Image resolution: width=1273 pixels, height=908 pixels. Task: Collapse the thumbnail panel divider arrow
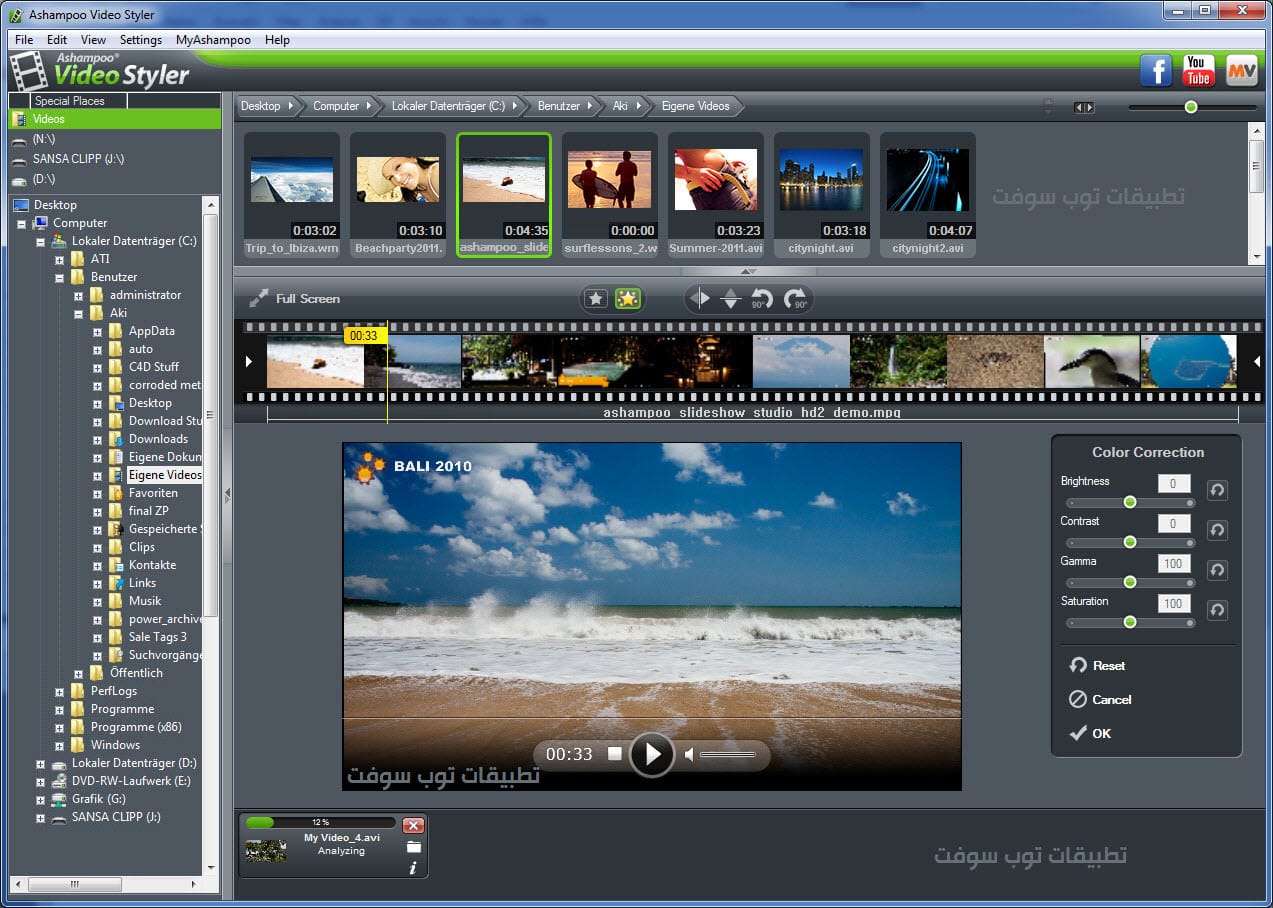tap(748, 271)
